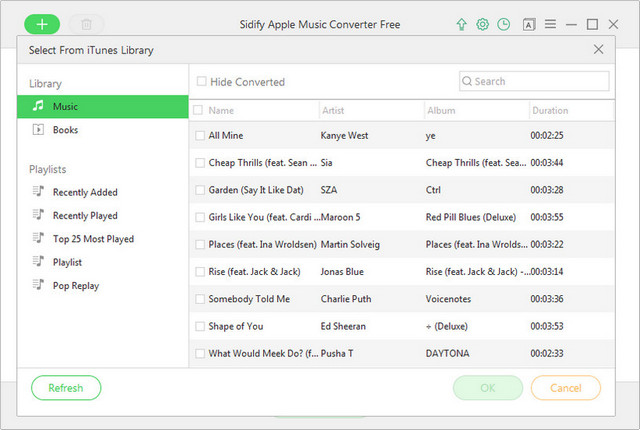Click the language 'A' icon

(529, 24)
